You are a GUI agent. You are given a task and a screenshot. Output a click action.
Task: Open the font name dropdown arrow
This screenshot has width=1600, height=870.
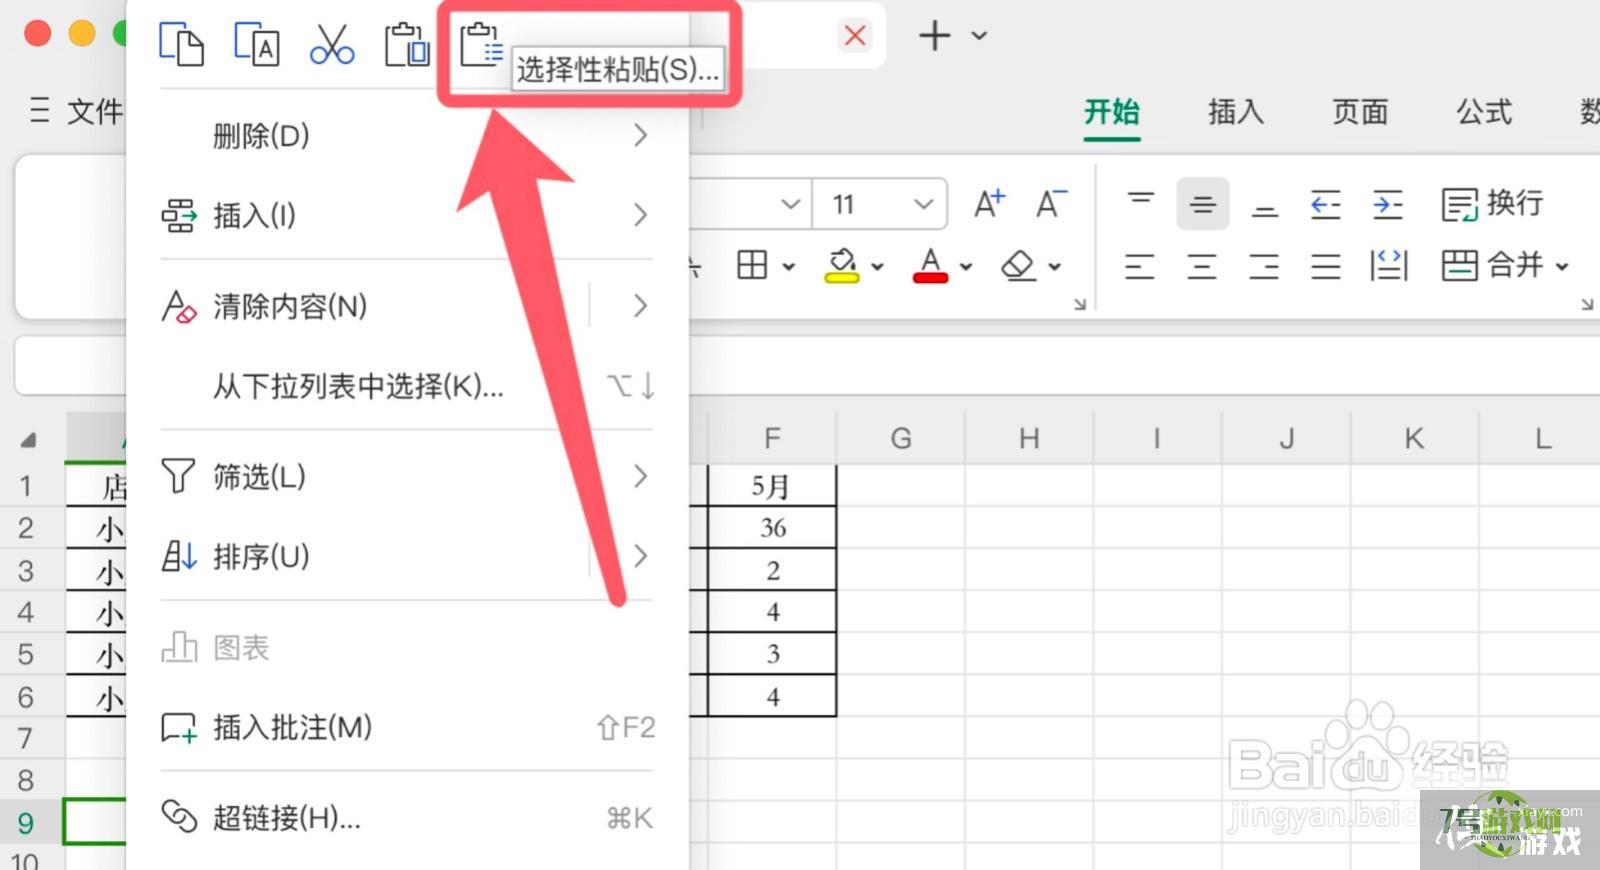coord(790,204)
